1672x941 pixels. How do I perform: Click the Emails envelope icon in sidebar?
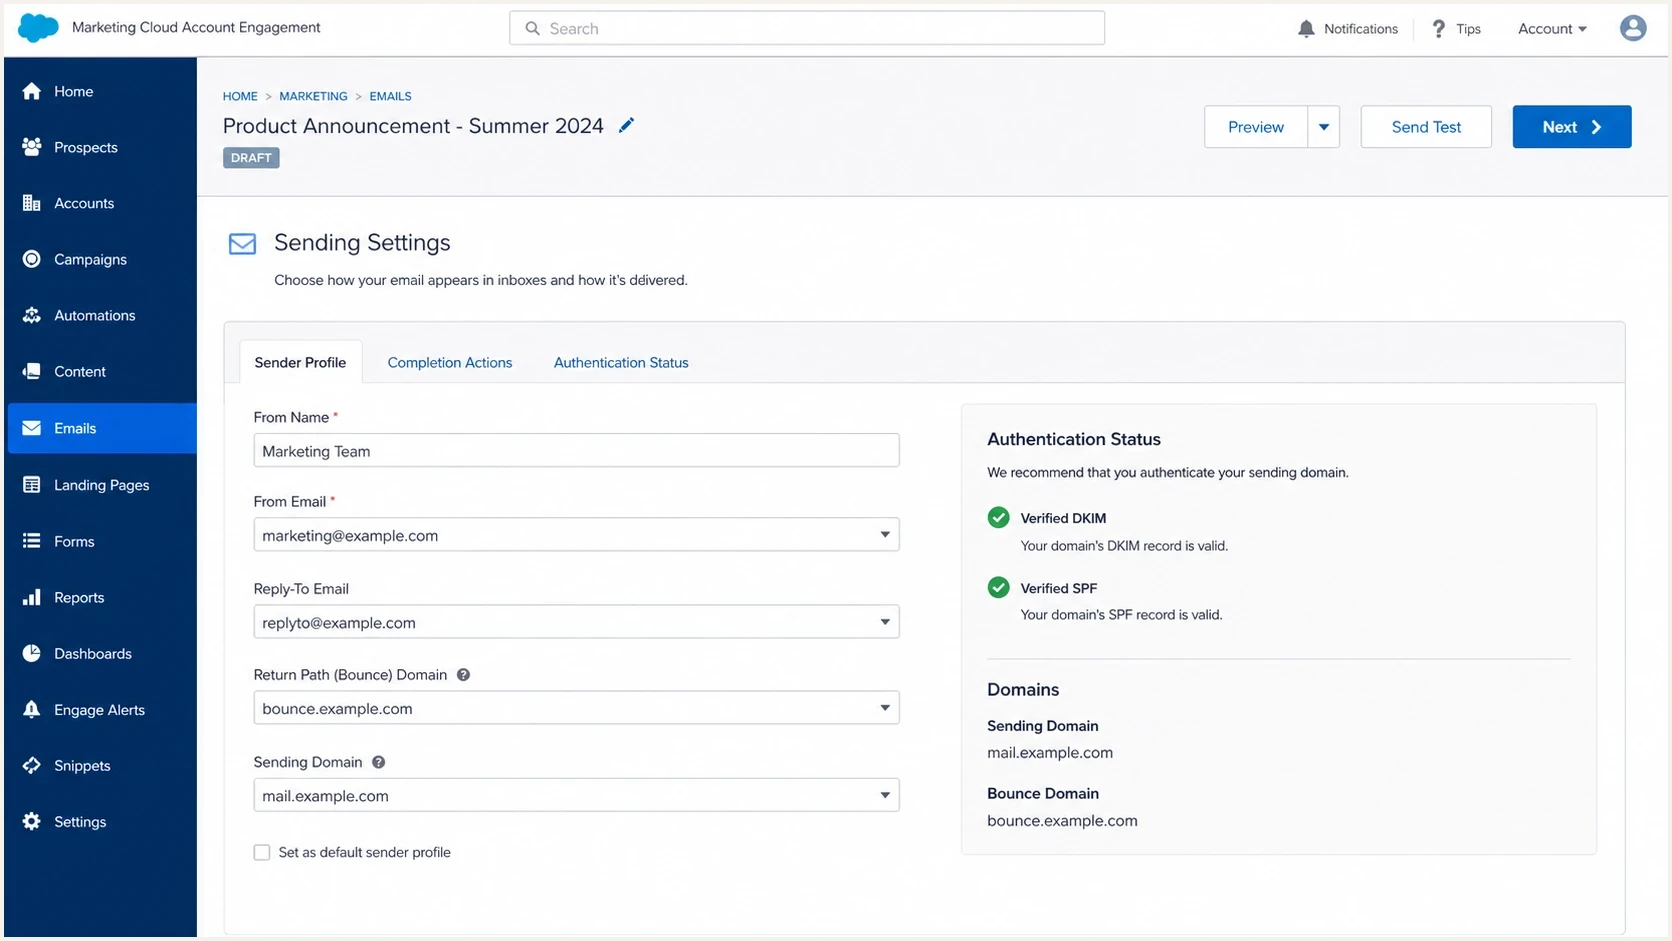pyautogui.click(x=32, y=428)
